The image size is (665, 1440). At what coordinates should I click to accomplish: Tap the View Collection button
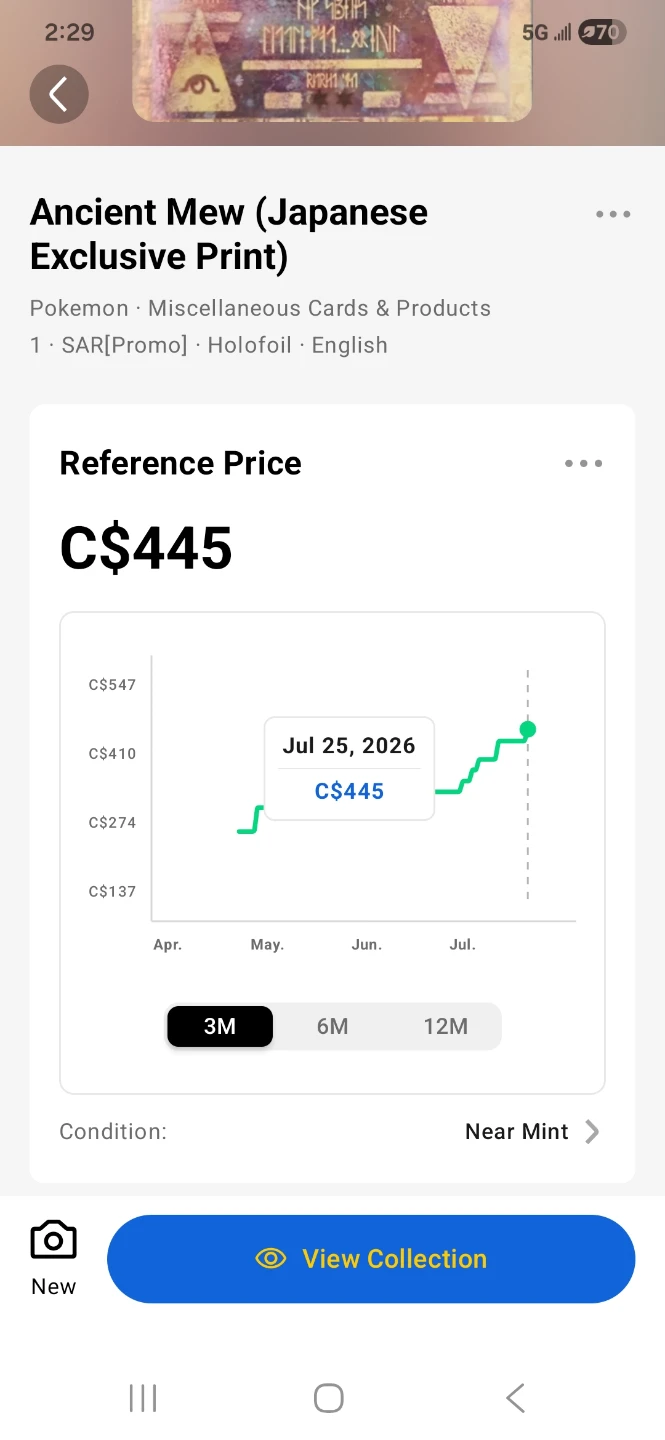[x=371, y=1259]
